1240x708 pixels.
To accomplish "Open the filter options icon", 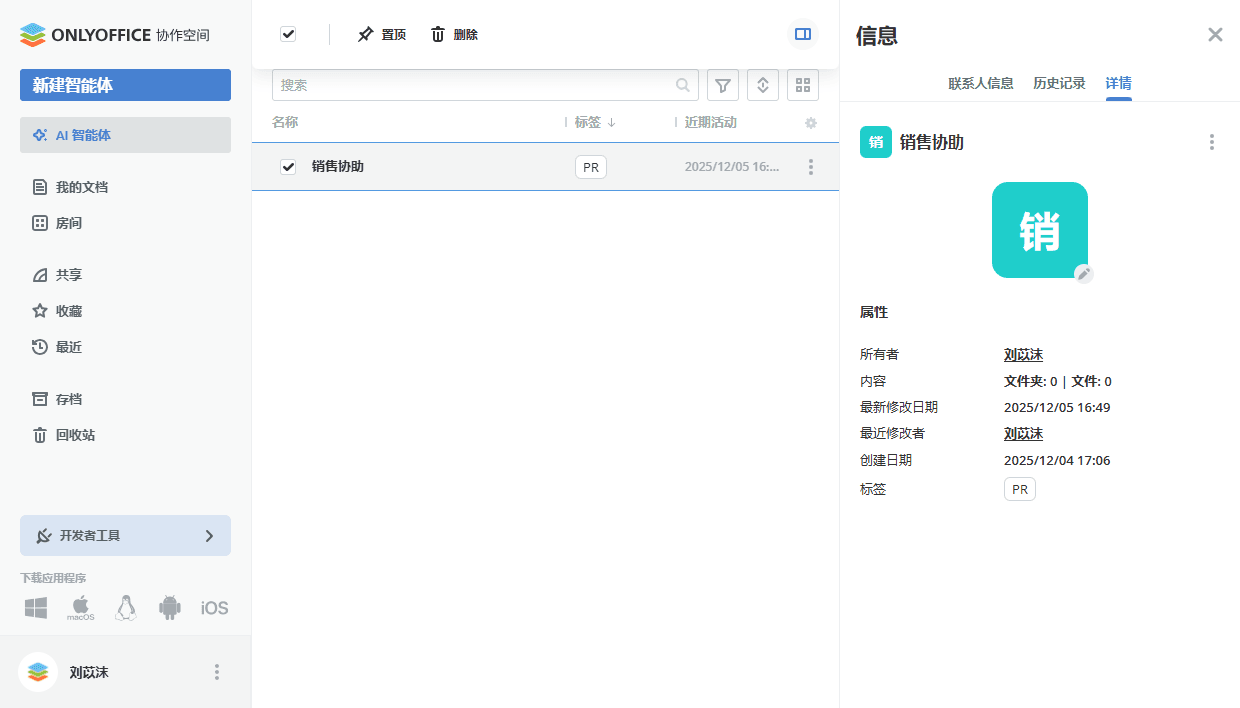I will click(723, 85).
